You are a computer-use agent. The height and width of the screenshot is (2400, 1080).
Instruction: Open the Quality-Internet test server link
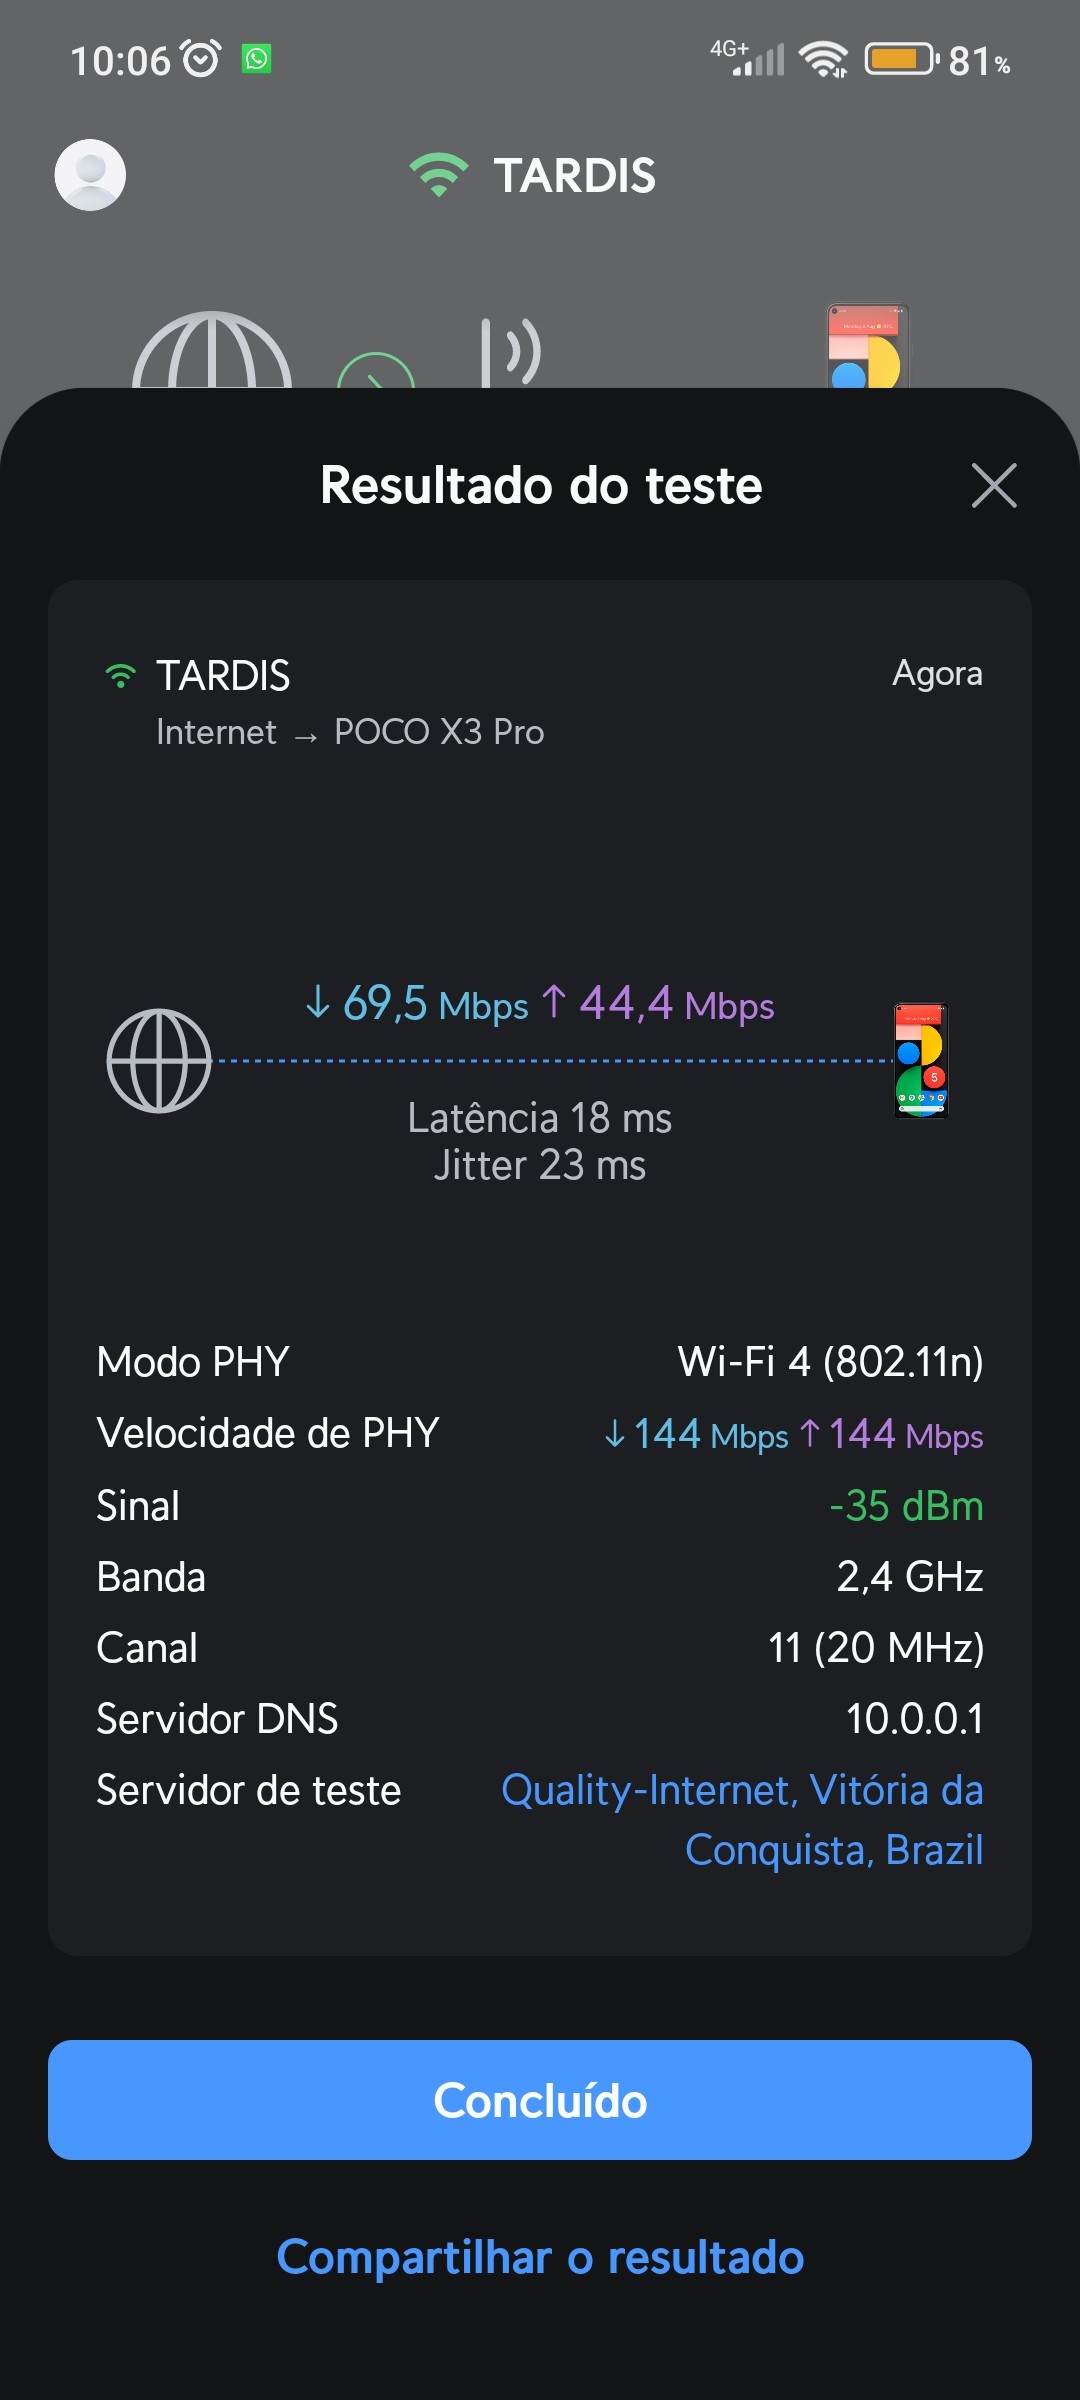742,1820
